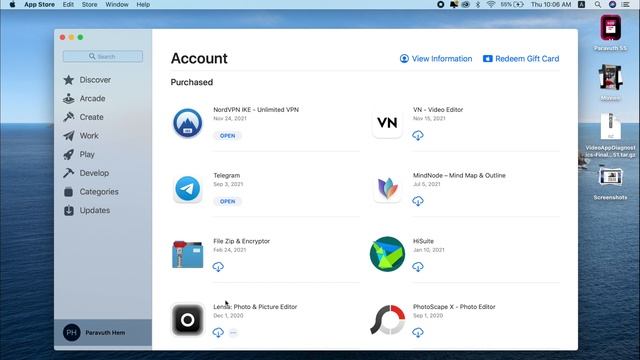Click the Bluetooth menu bar icon
The image size is (640, 360).
coord(478,4)
